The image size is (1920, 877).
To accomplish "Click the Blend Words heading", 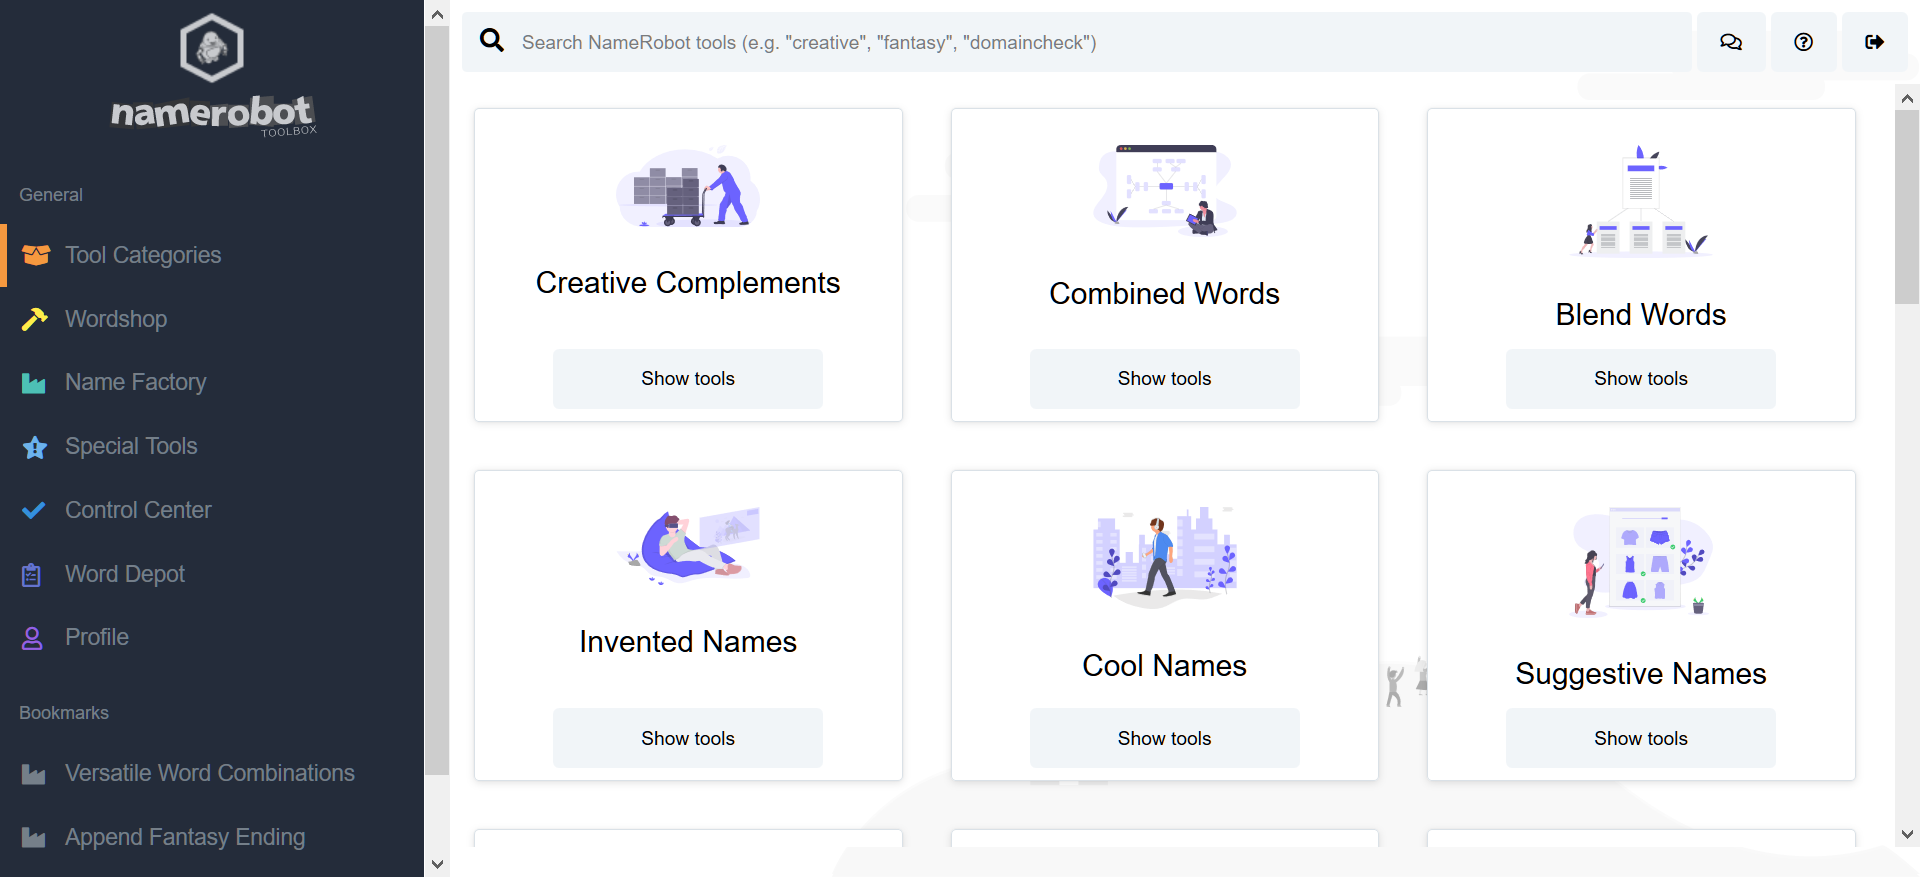I will tap(1641, 315).
